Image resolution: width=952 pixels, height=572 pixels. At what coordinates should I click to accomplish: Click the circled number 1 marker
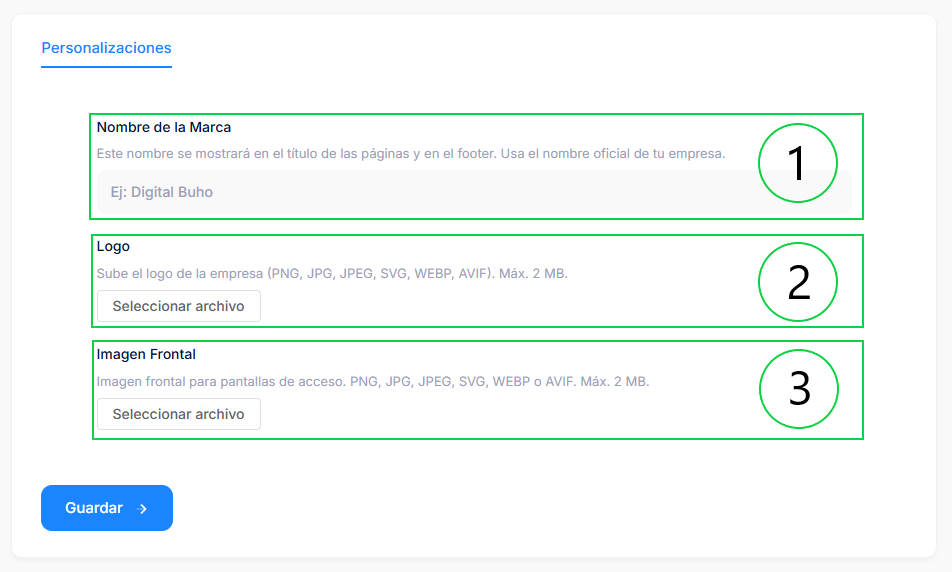[797, 163]
